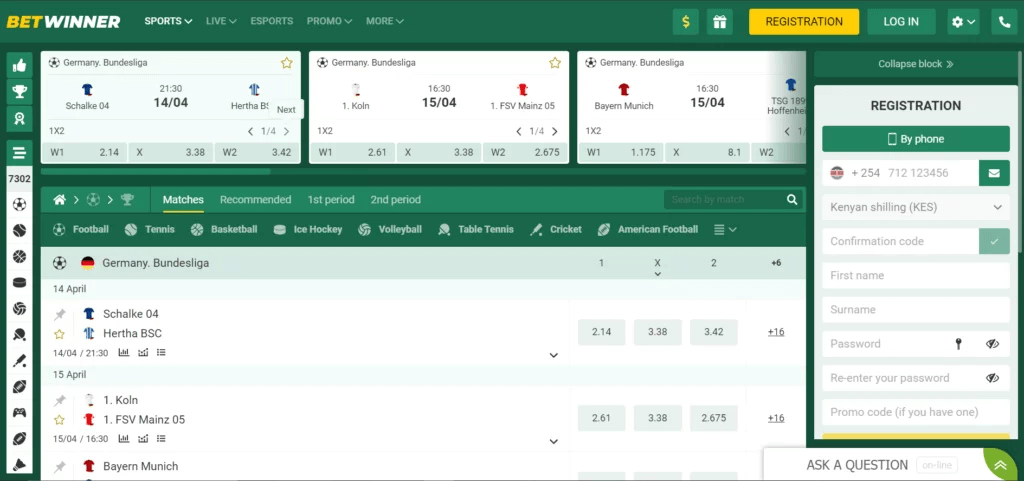Click the phone callback icon in header
The image size is (1024, 481).
[x=1004, y=22]
